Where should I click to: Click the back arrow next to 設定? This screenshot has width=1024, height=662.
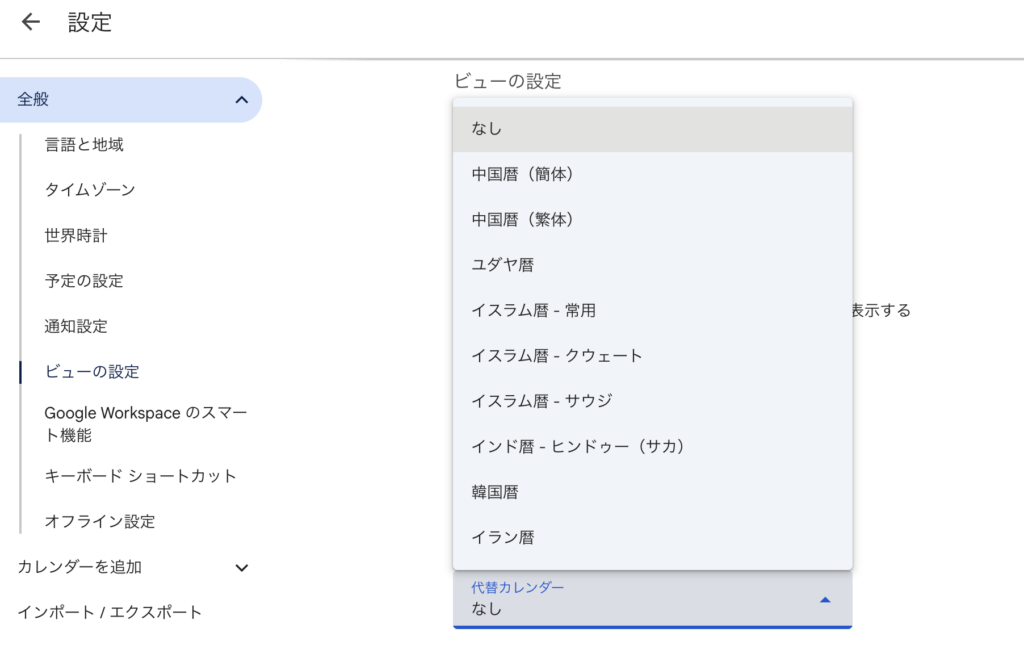31,22
